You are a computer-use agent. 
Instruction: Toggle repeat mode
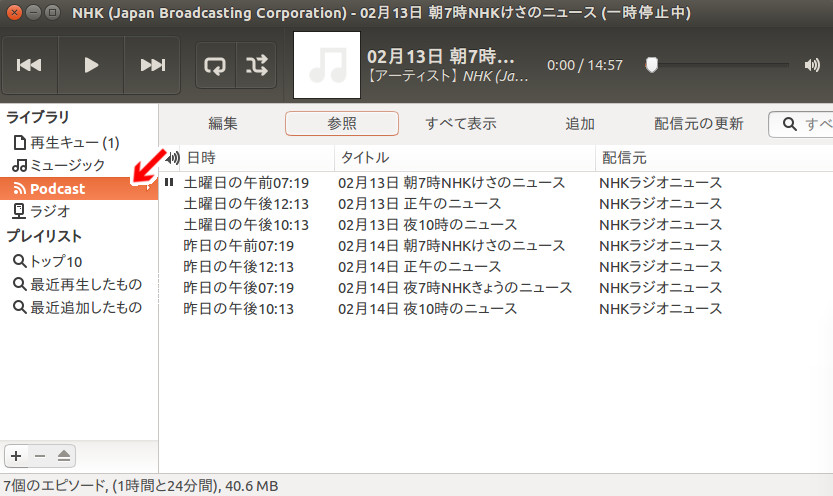tap(216, 65)
